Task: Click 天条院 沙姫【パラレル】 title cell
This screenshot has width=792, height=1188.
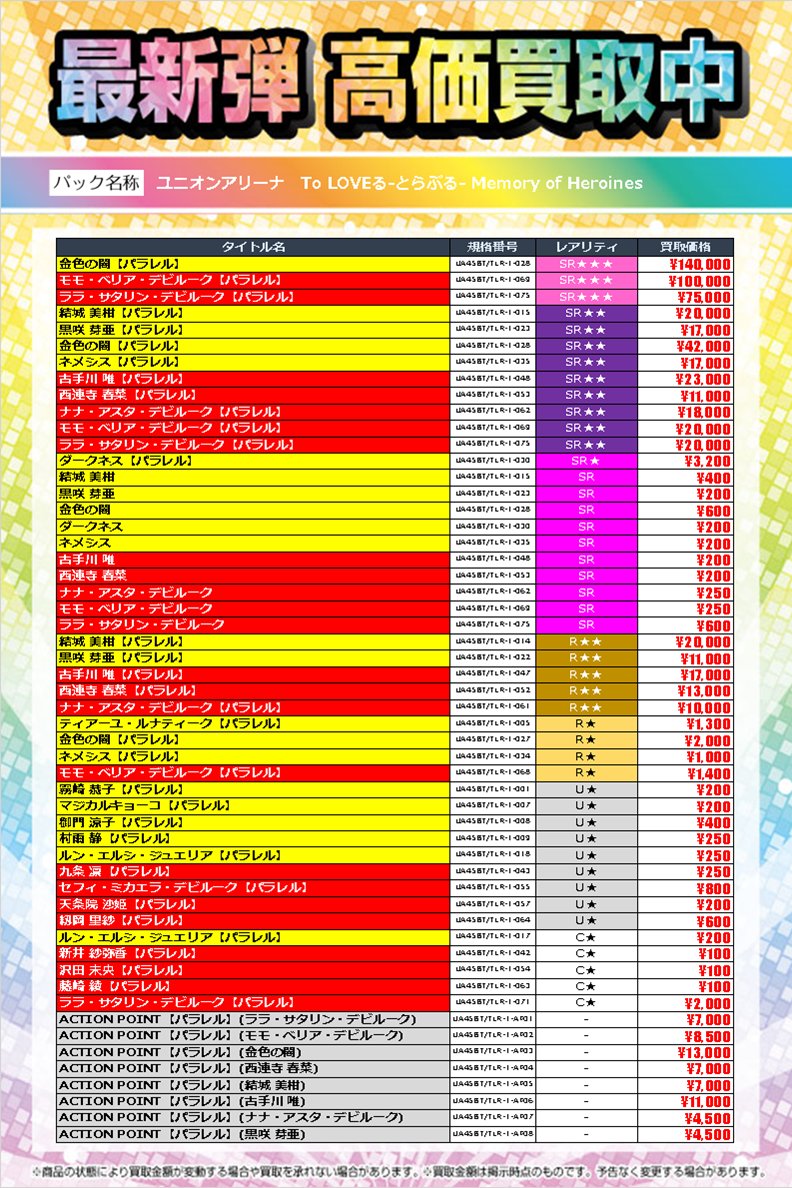Action: tap(253, 905)
